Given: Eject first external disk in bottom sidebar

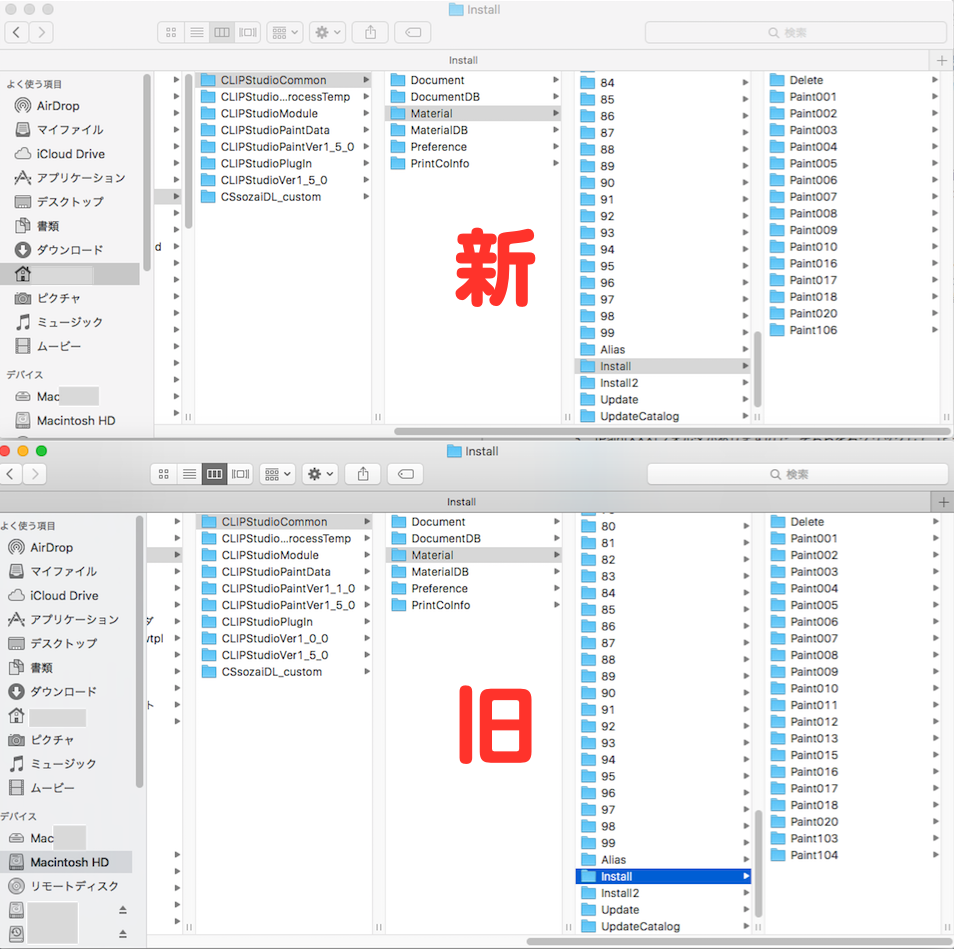Looking at the screenshot, I should pos(123,910).
